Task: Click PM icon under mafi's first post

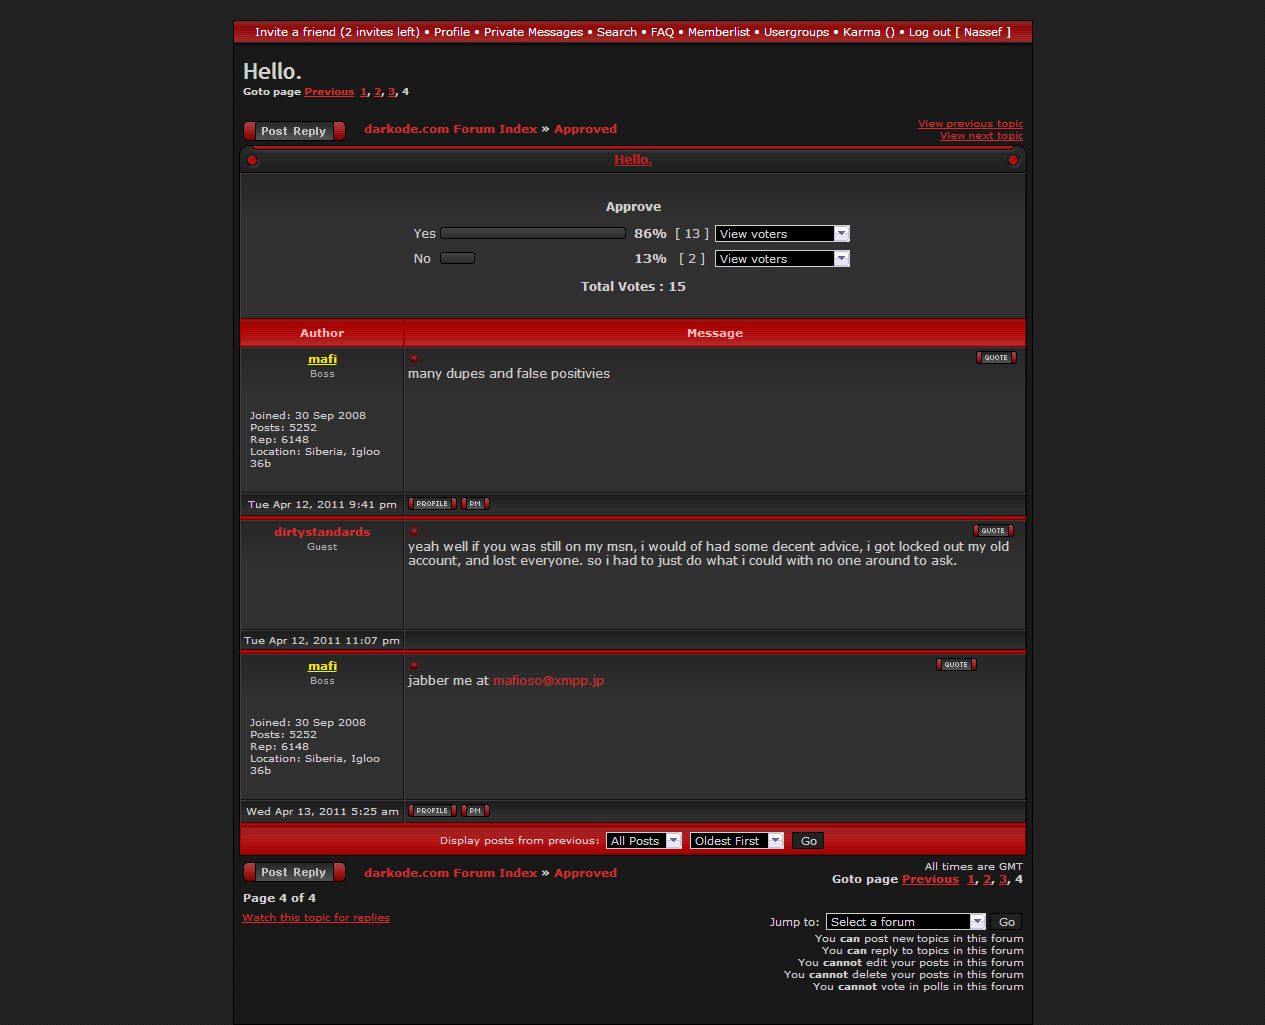Action: 475,504
